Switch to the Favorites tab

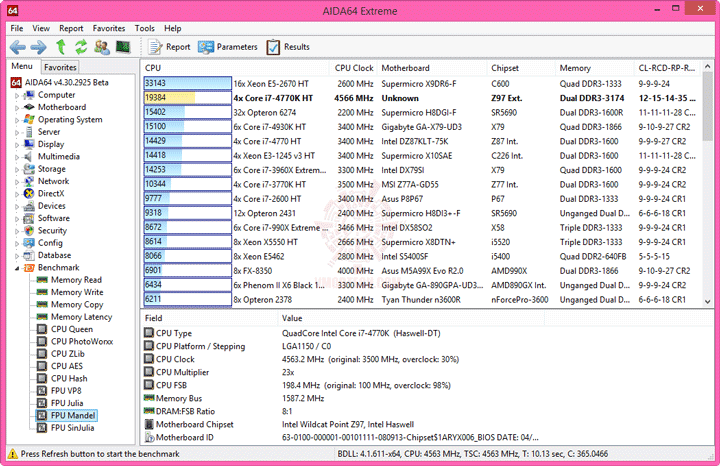60,67
